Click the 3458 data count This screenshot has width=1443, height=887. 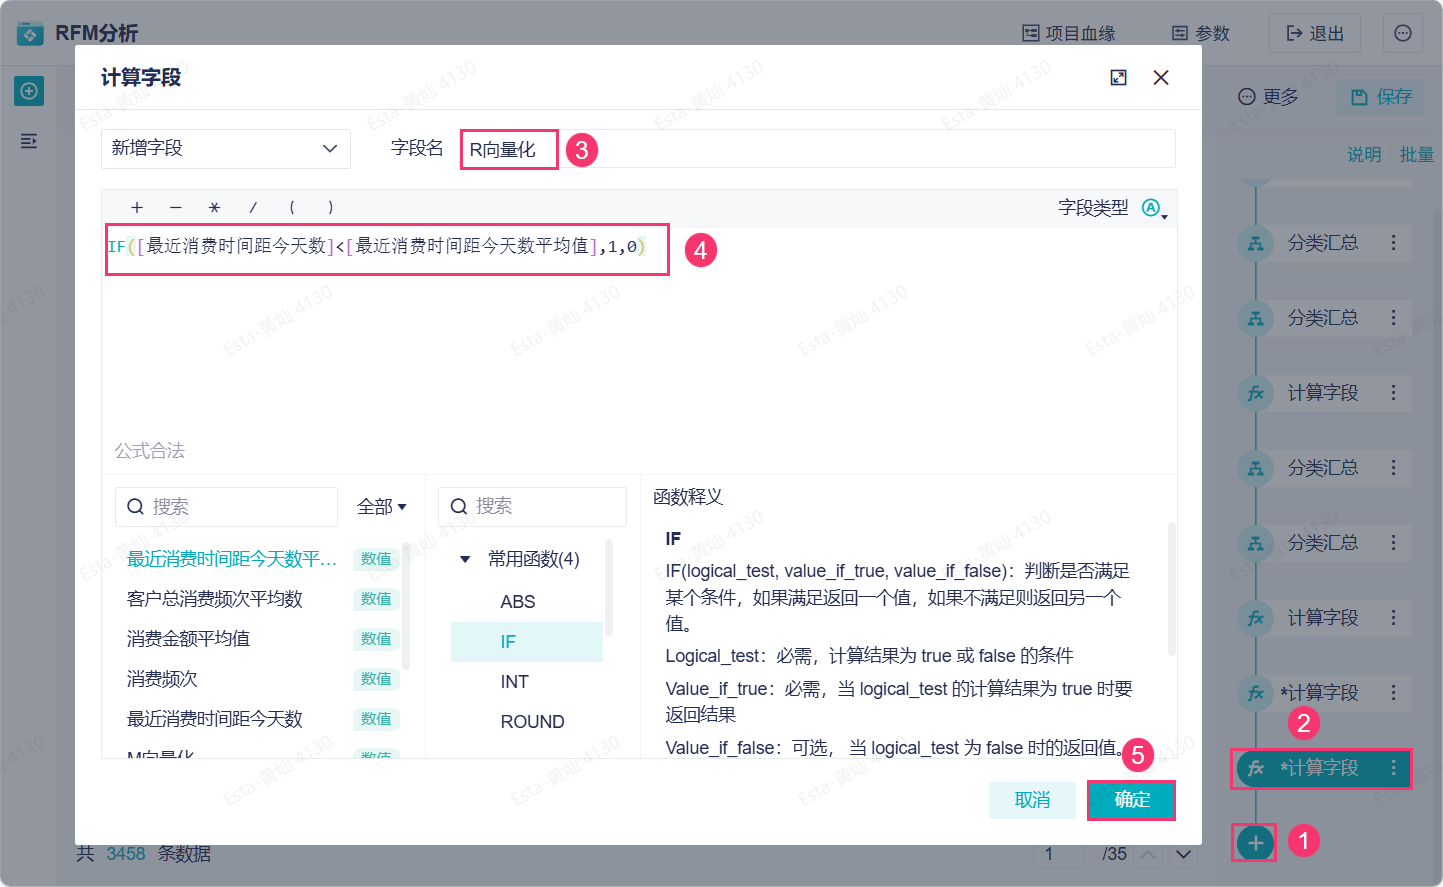click(x=126, y=854)
